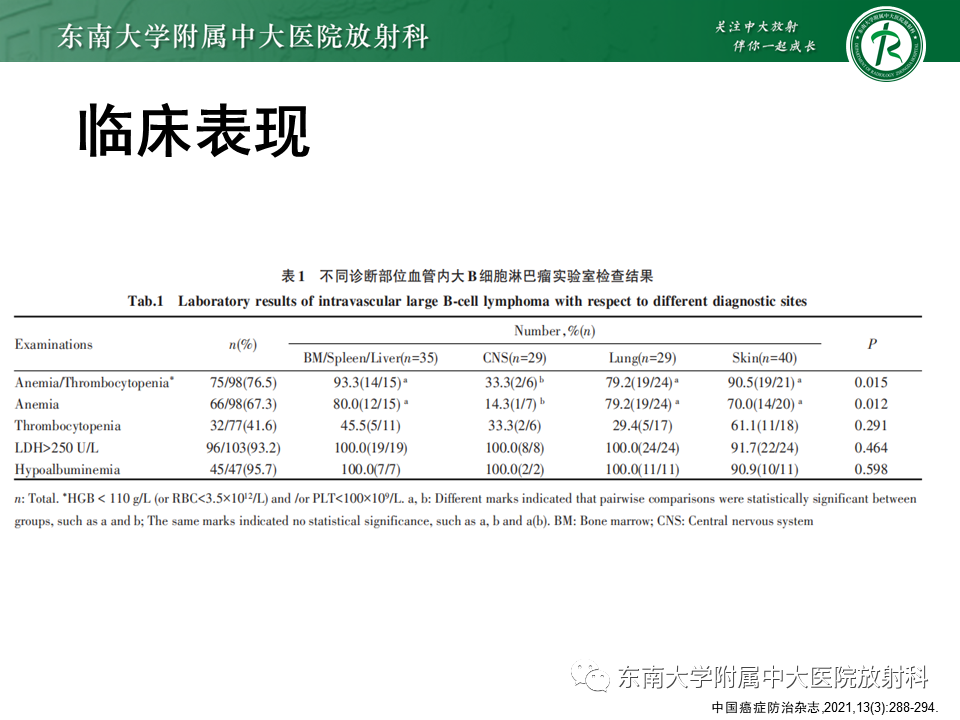This screenshot has height=720, width=960.
Task: Click the P column header
Action: point(872,345)
